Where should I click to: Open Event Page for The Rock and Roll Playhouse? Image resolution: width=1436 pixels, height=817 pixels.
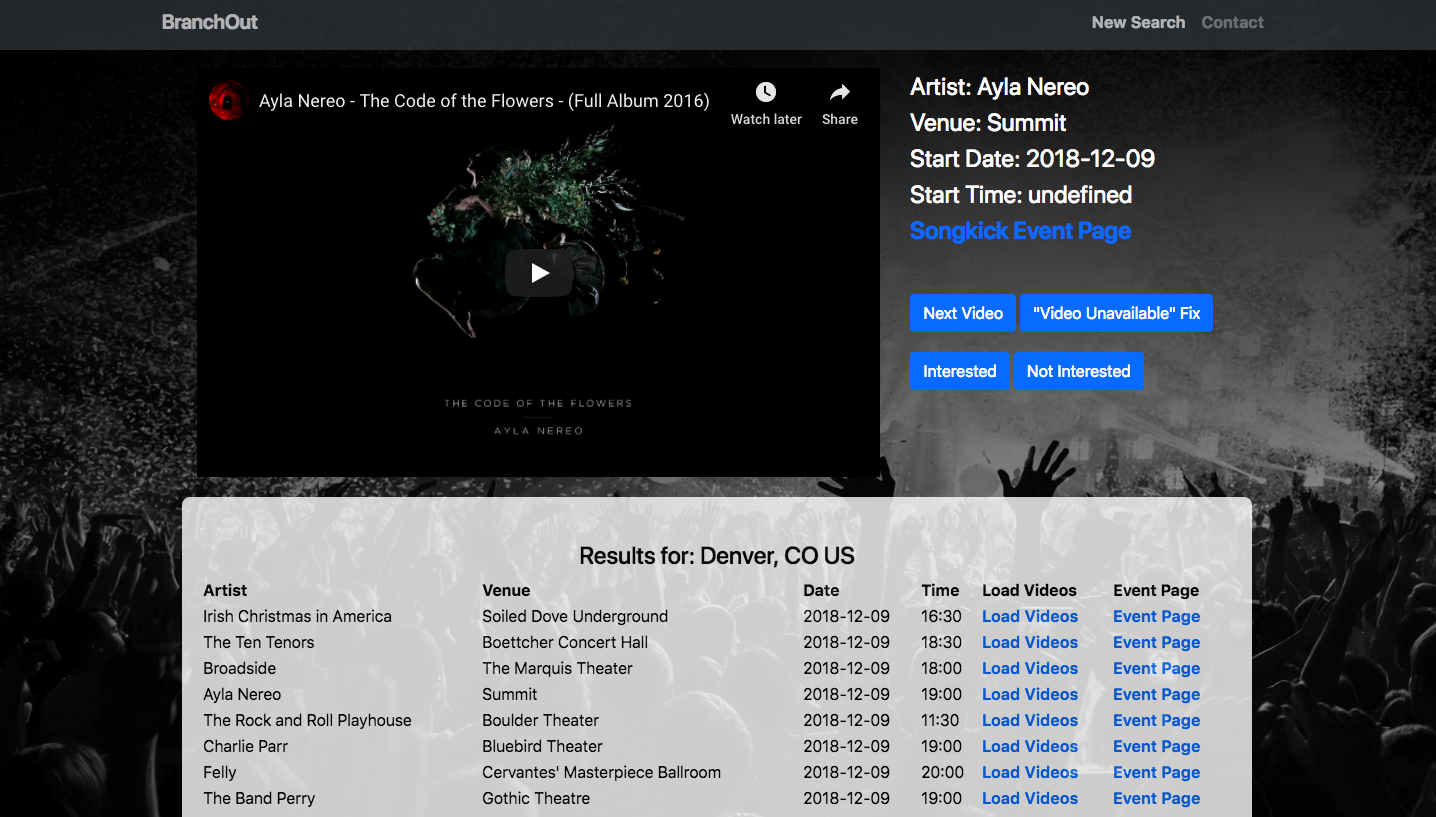(x=1157, y=720)
